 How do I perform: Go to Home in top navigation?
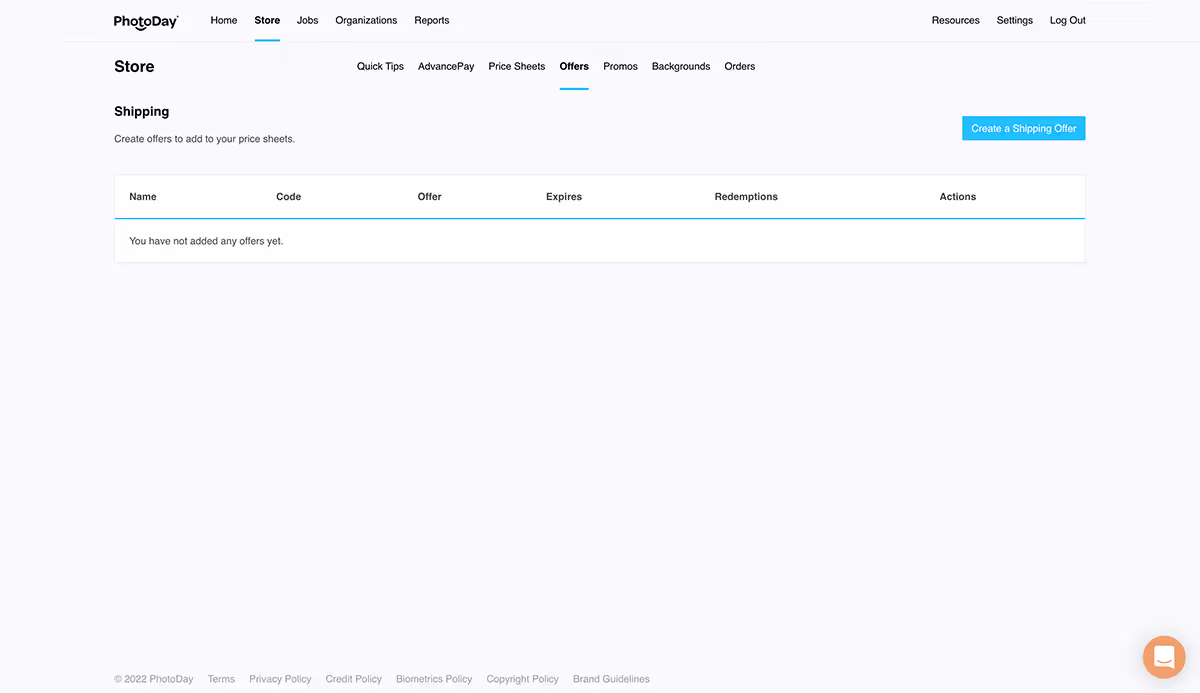pyautogui.click(x=224, y=20)
